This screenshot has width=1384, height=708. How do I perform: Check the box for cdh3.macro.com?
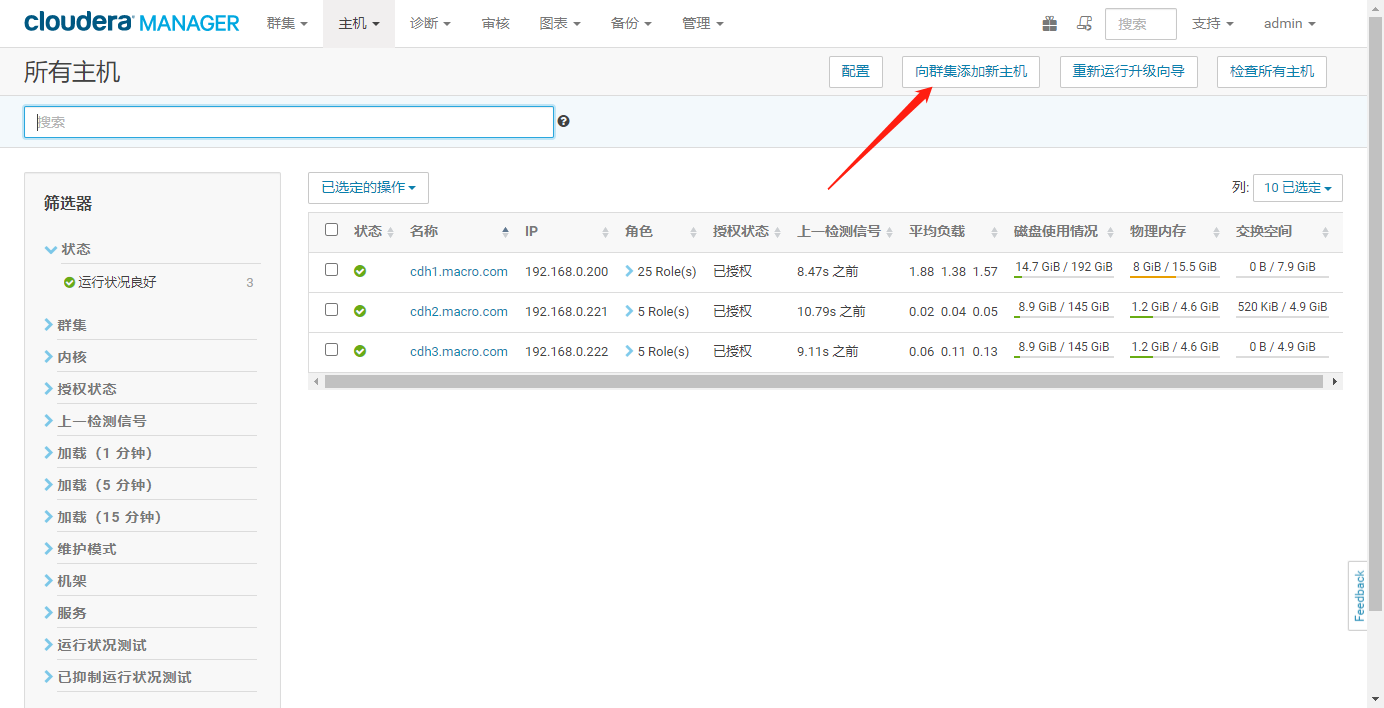[x=332, y=350]
